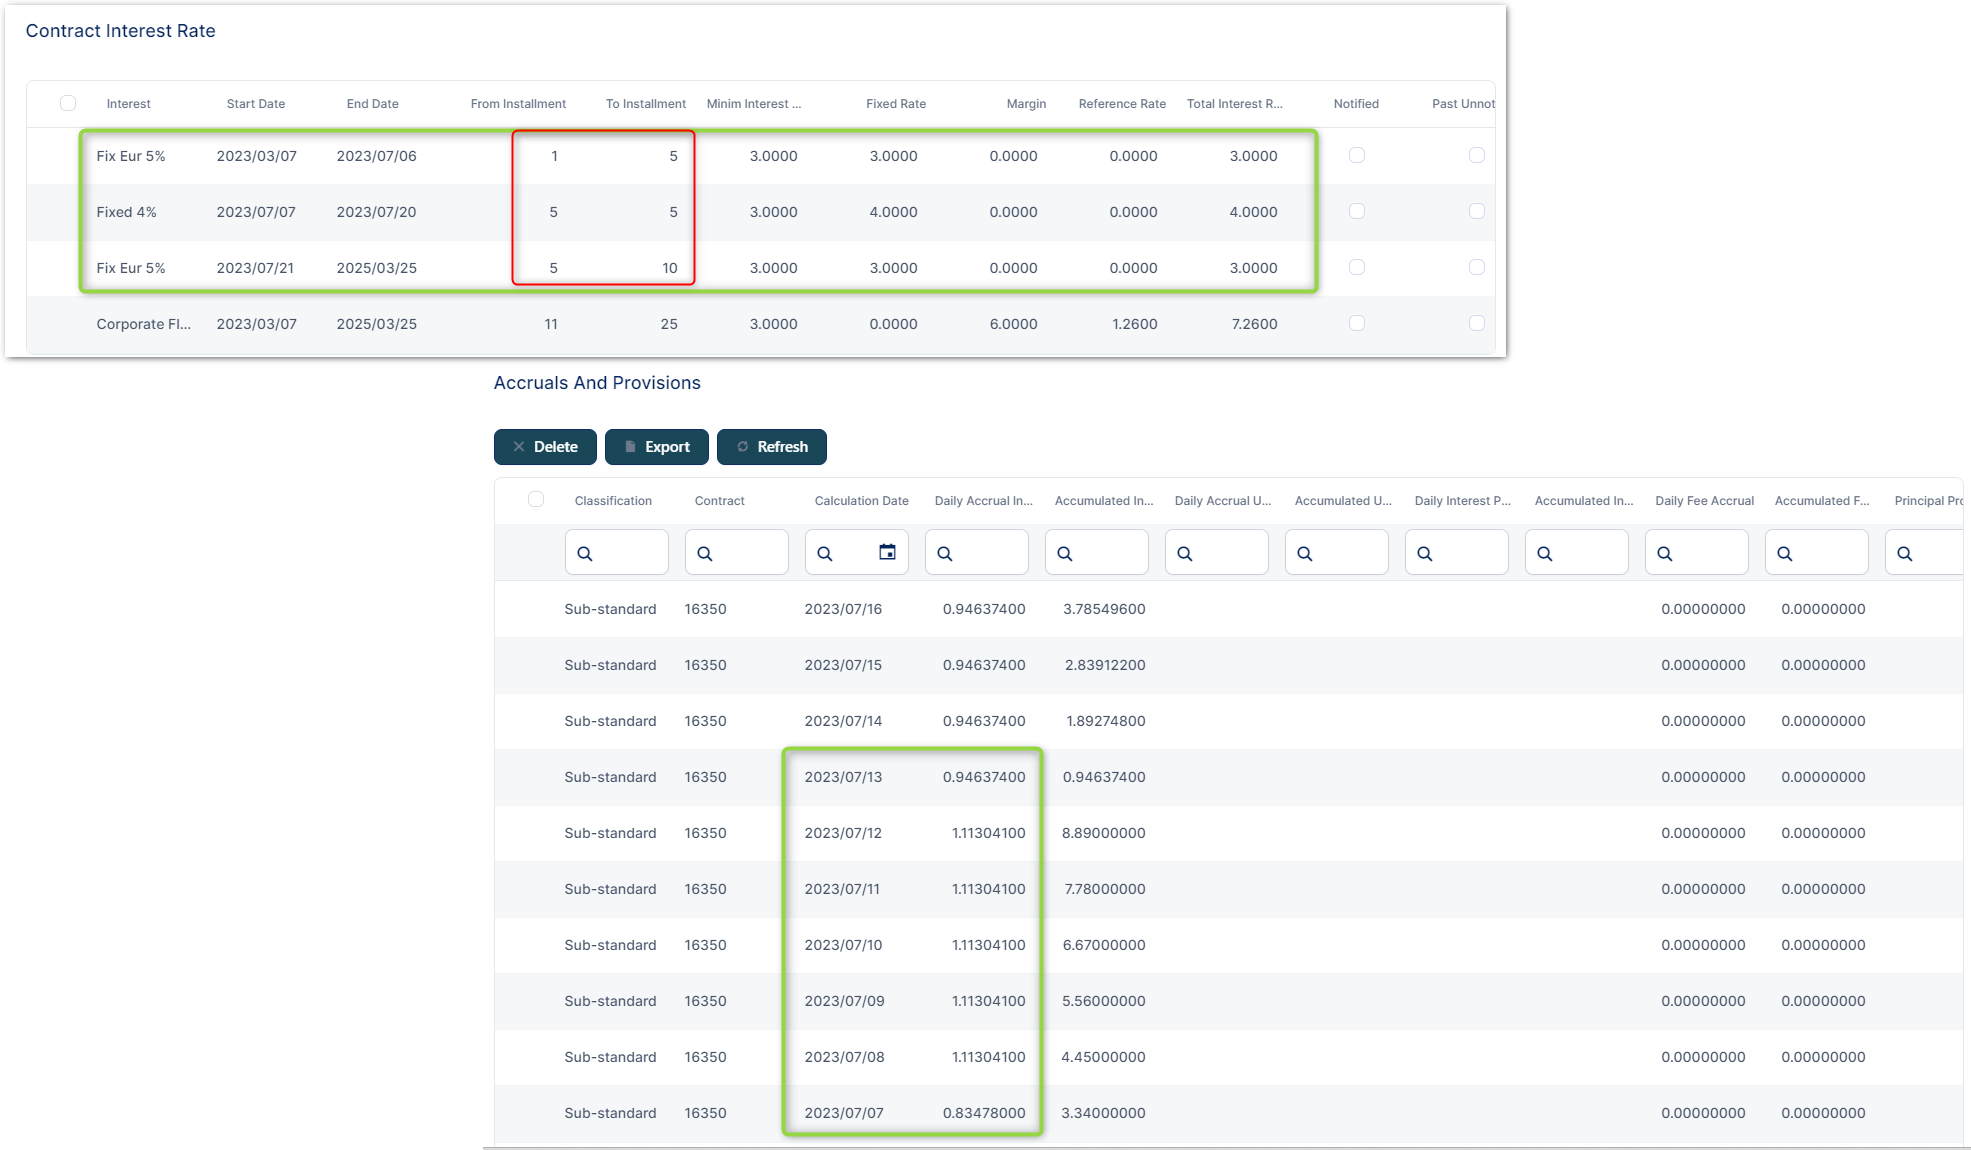Screen dimensions: 1971x1150
Task: Check Past Unnotified box for Corporate Fl... row
Action: click(1477, 323)
